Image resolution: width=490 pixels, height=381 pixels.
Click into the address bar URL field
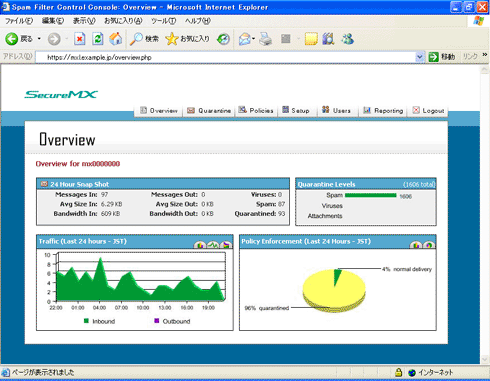[225, 57]
